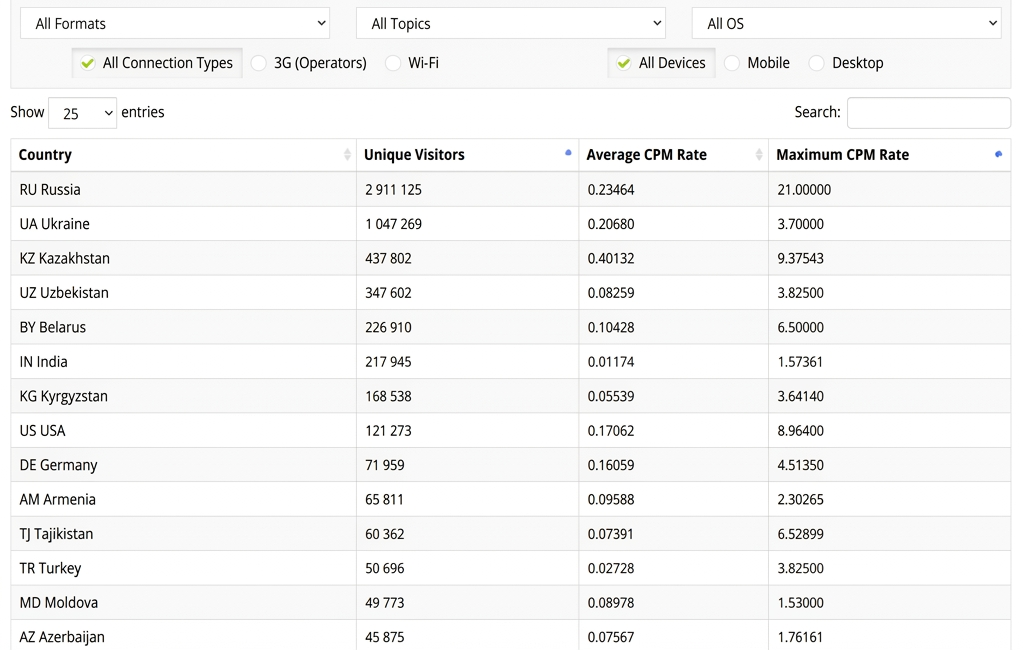Click Uzbekistan's visitors value 347 602

(388, 293)
